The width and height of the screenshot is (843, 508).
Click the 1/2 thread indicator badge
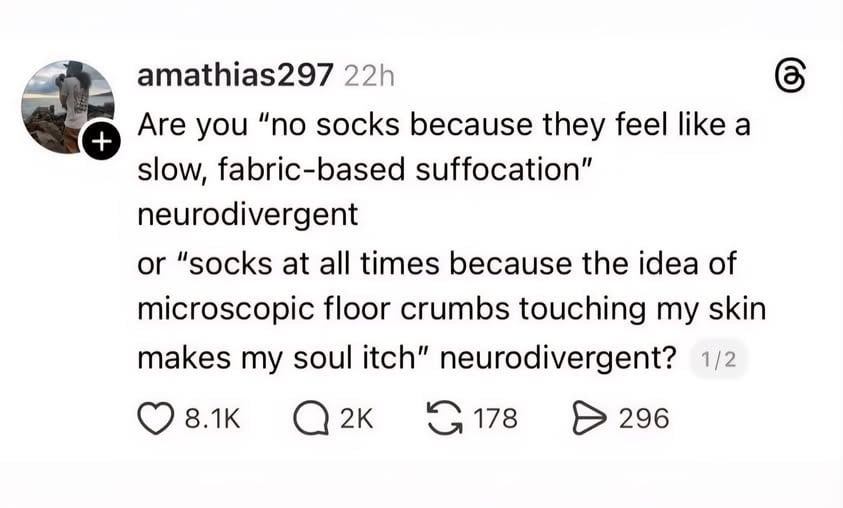tap(719, 361)
